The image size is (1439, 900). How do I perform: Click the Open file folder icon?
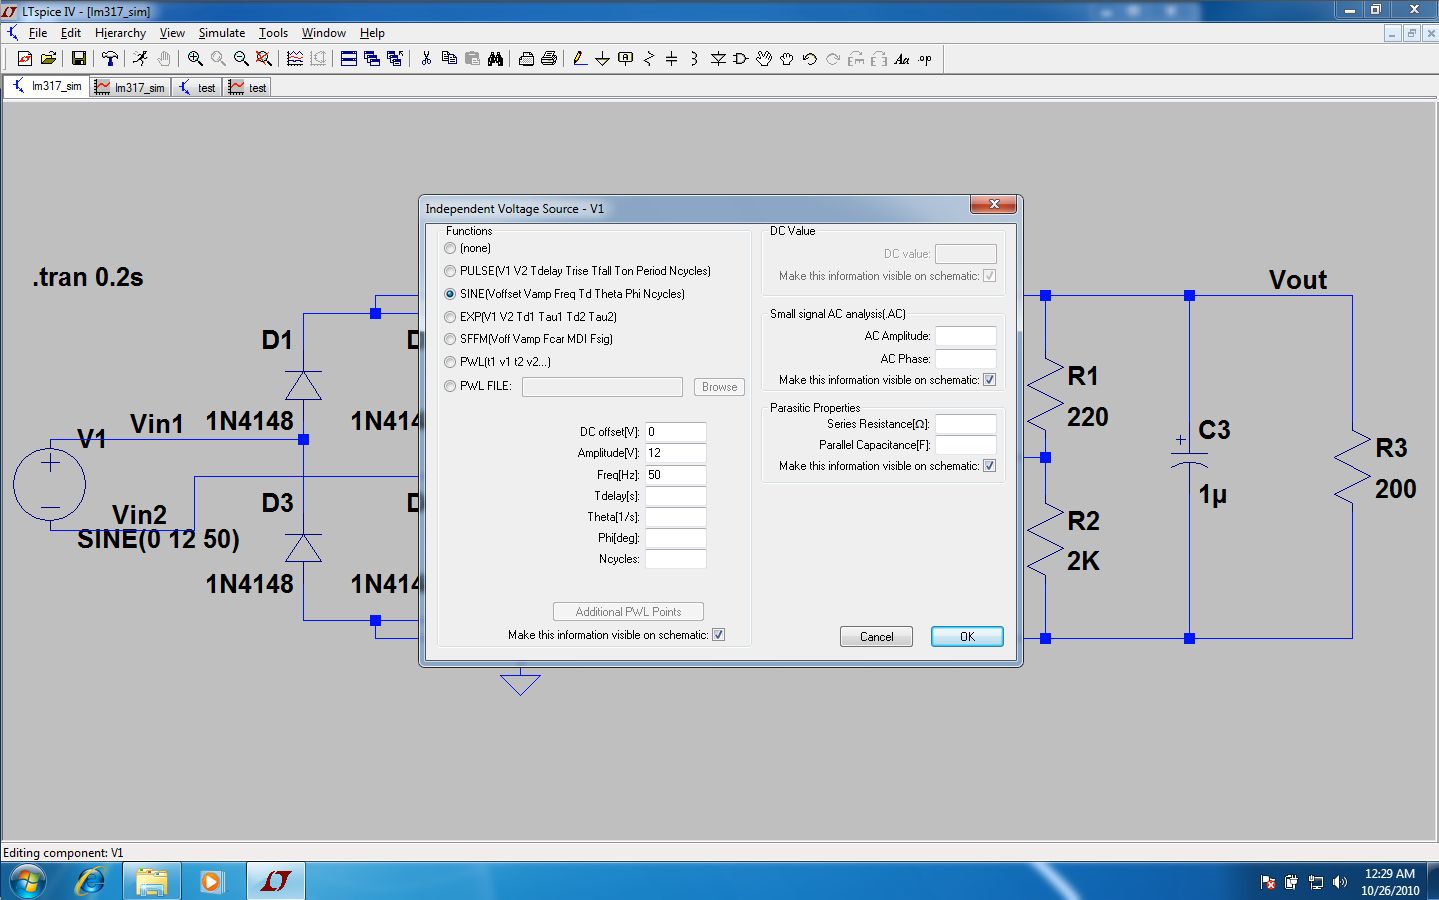click(48, 59)
